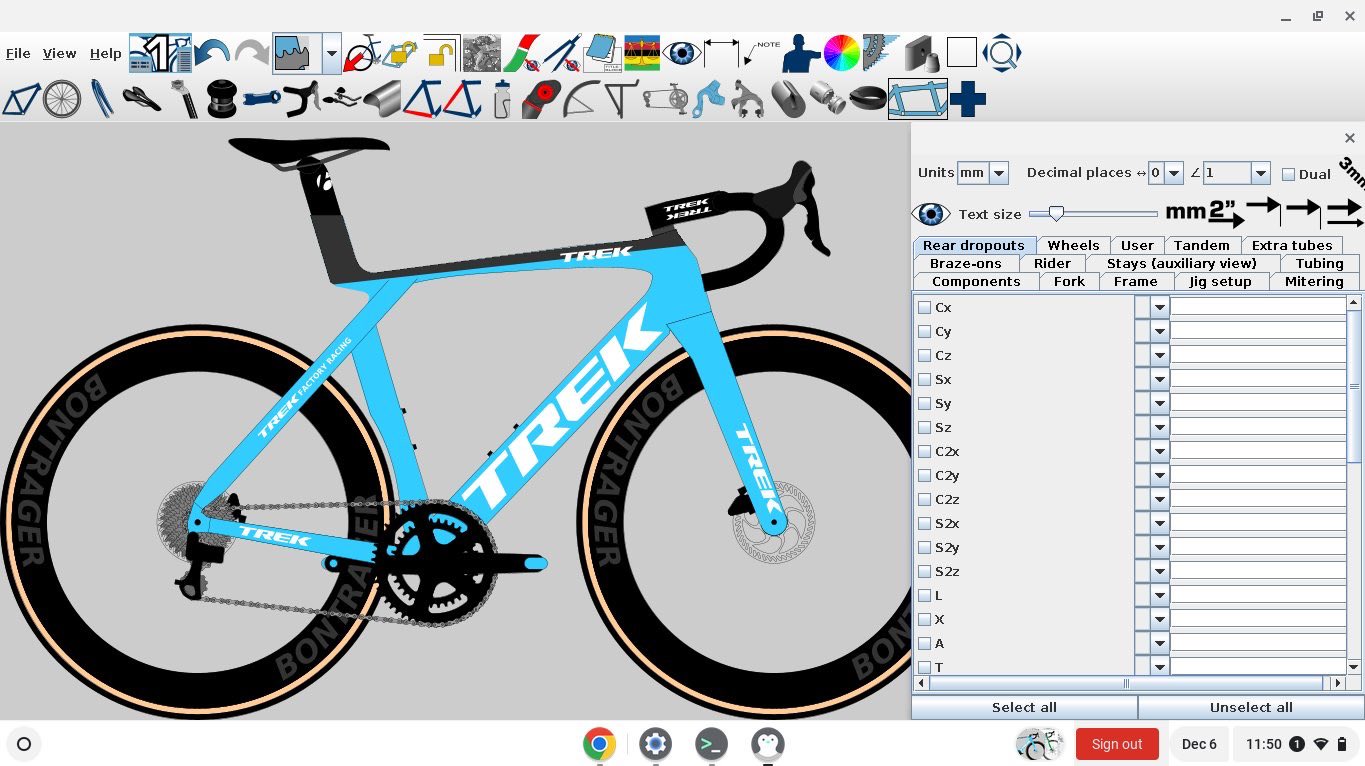Open the spoked wheel icon

62,100
